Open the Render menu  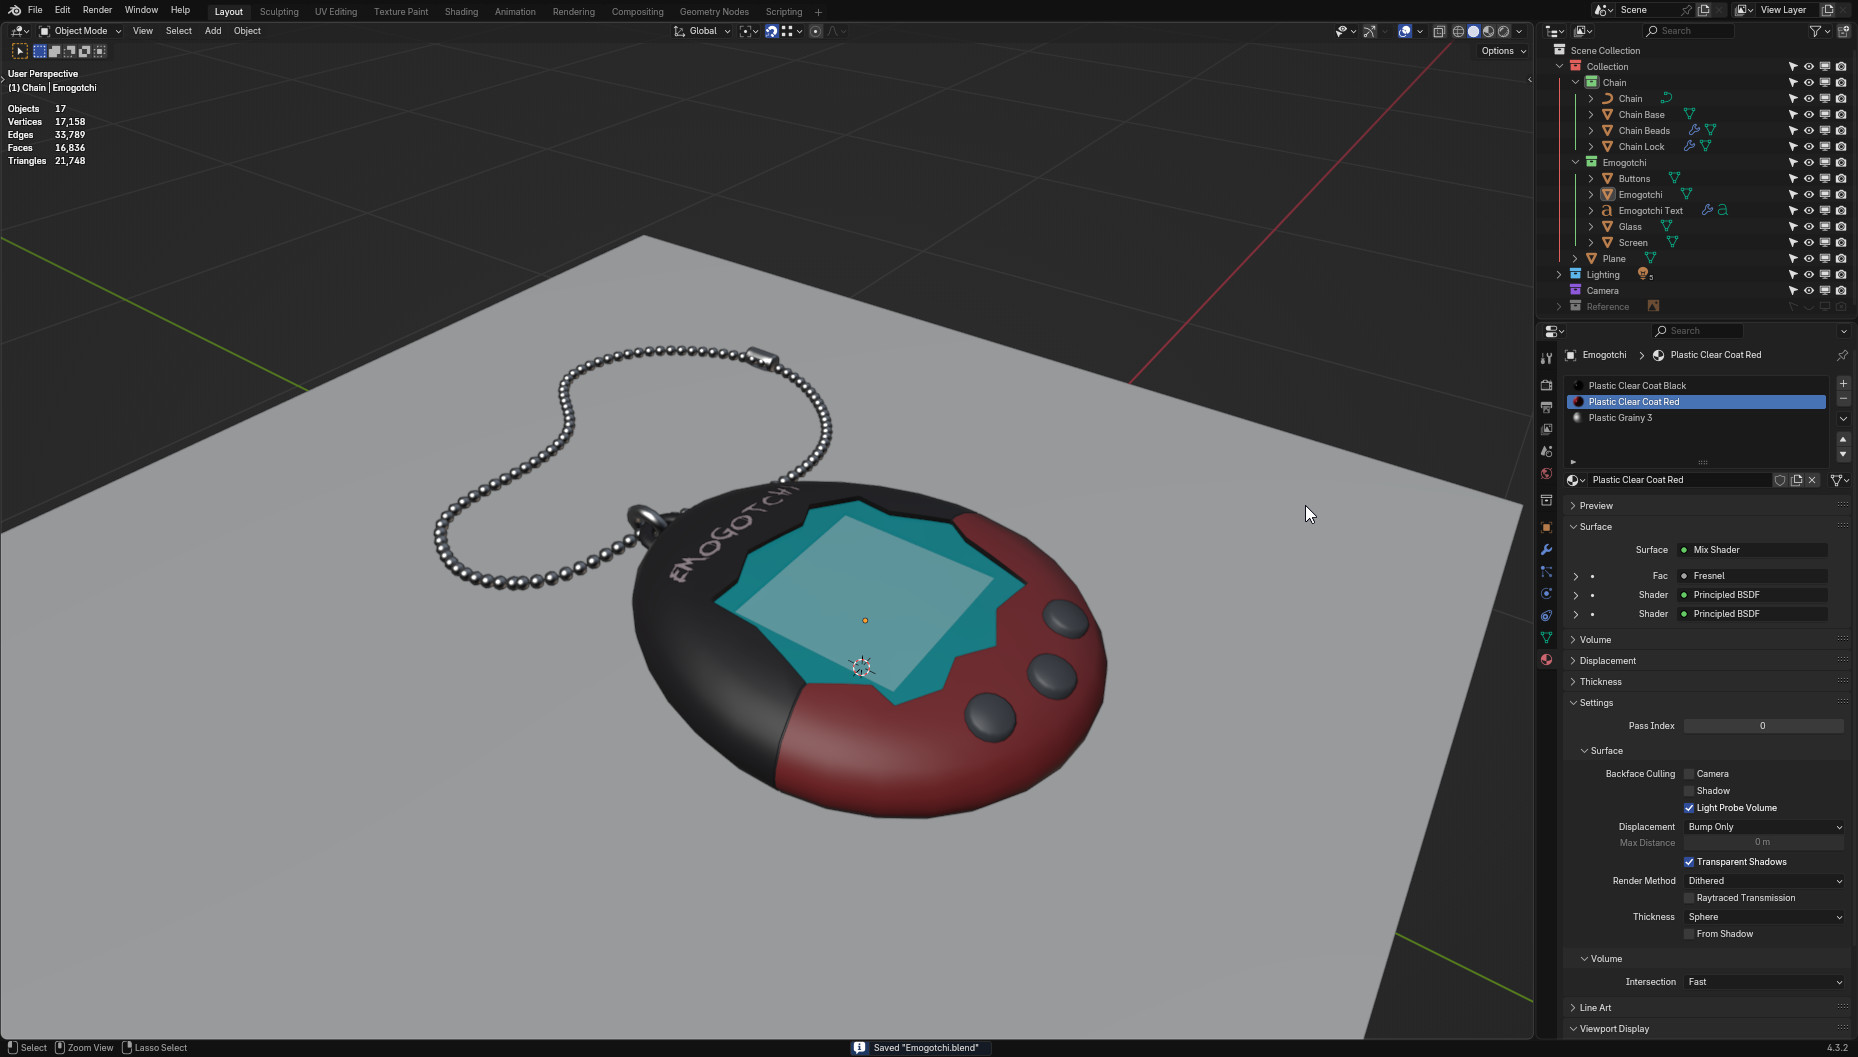97,10
